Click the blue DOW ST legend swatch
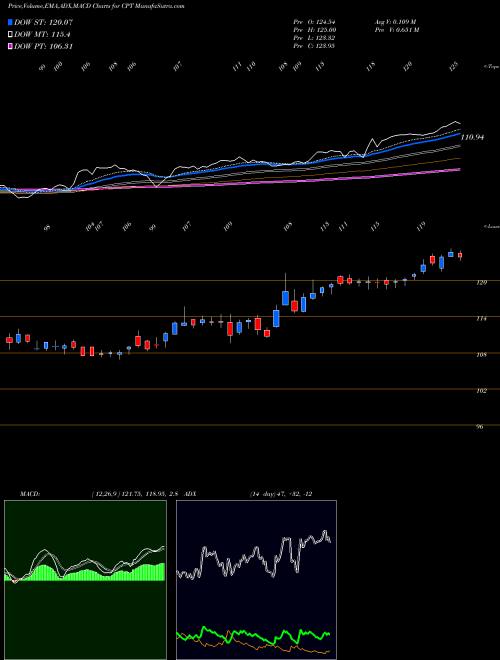500x660 pixels. (x=10, y=22)
